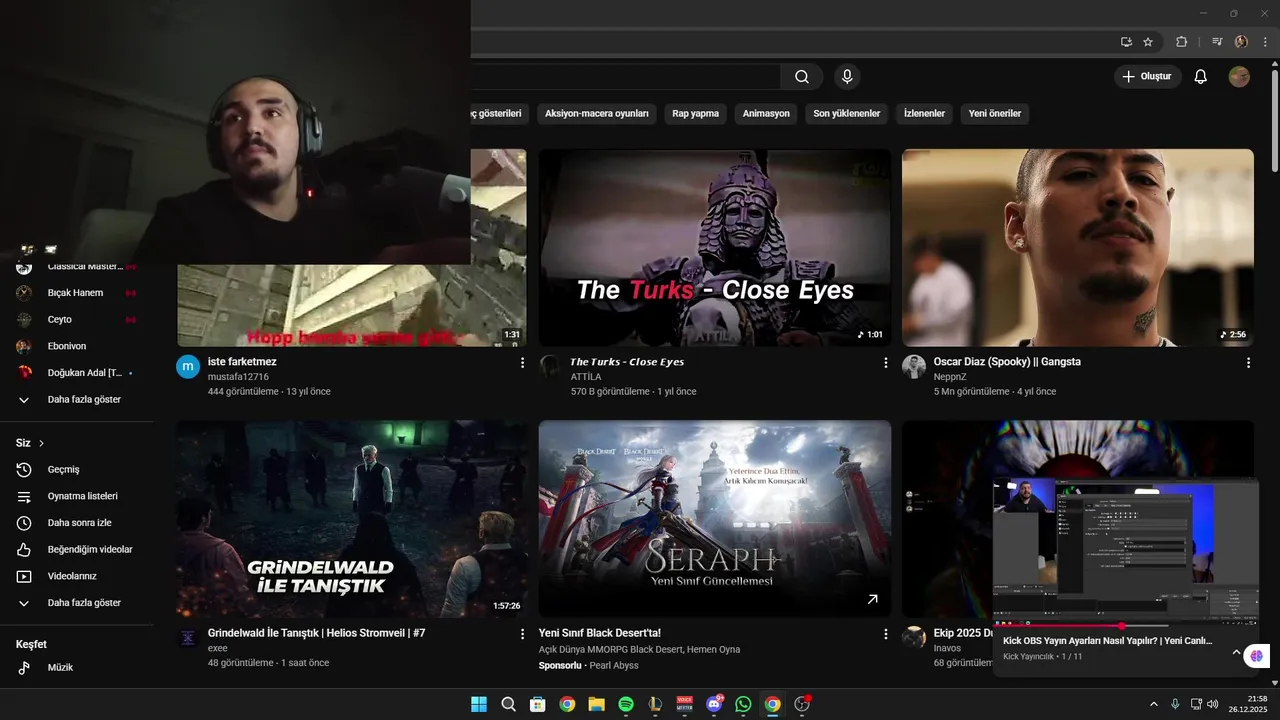The height and width of the screenshot is (720, 1280).
Task: Open Videolarınız play icon
Action: coord(25,576)
